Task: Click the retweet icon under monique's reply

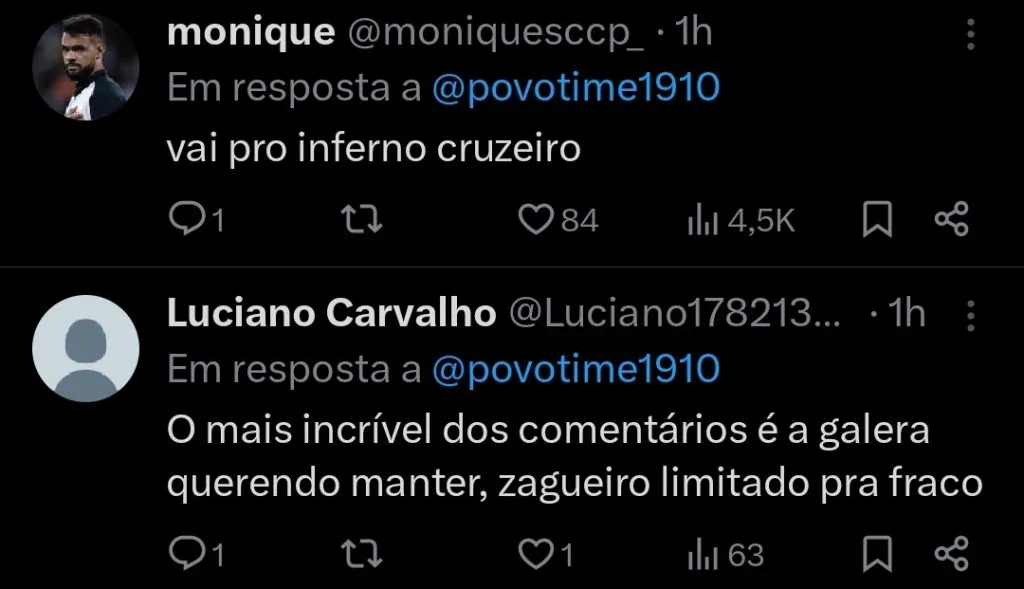Action: pyautogui.click(x=362, y=216)
